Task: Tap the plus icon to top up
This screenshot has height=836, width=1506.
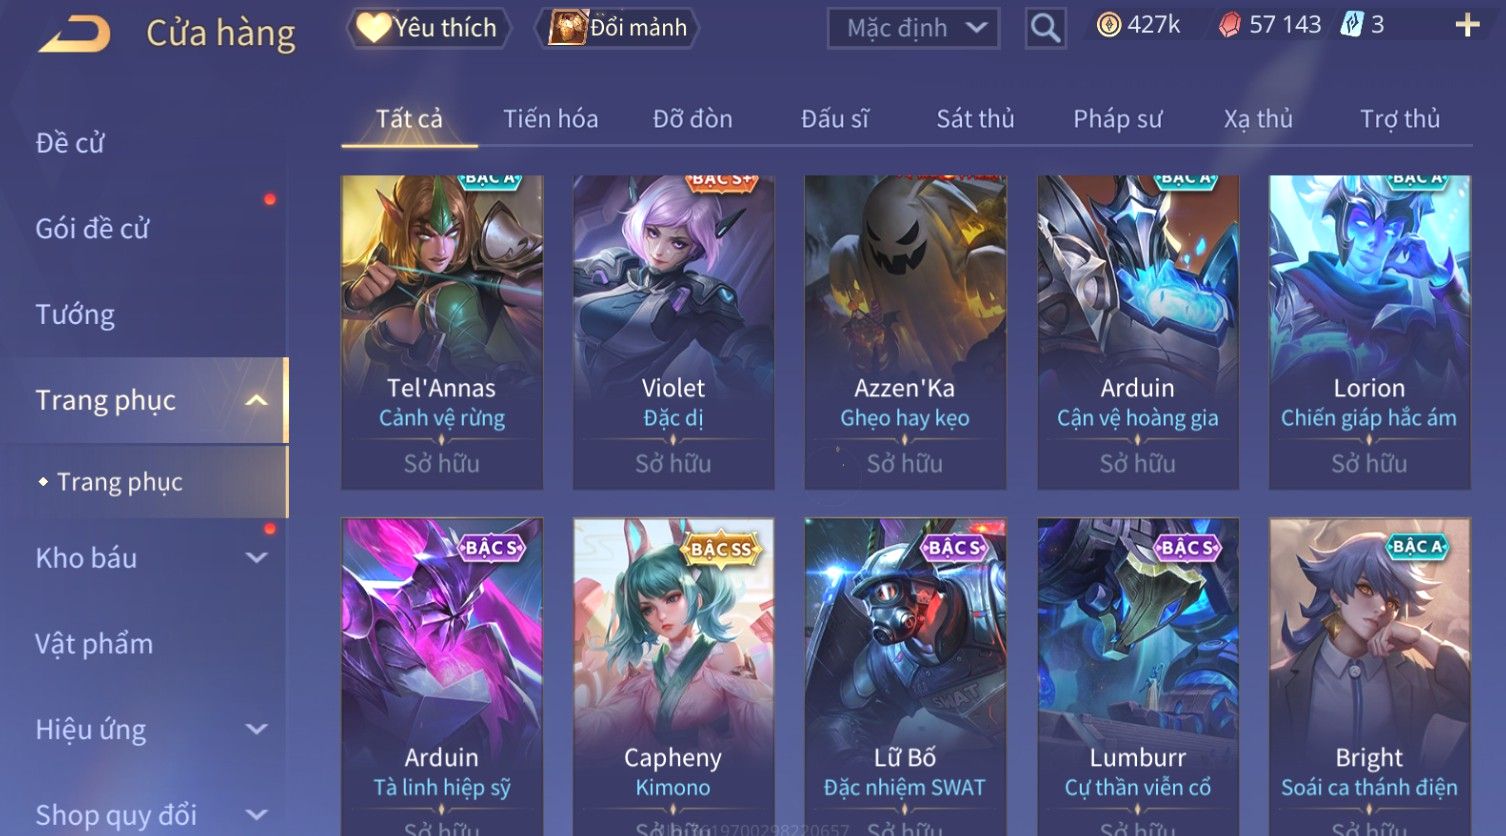Action: (1467, 25)
